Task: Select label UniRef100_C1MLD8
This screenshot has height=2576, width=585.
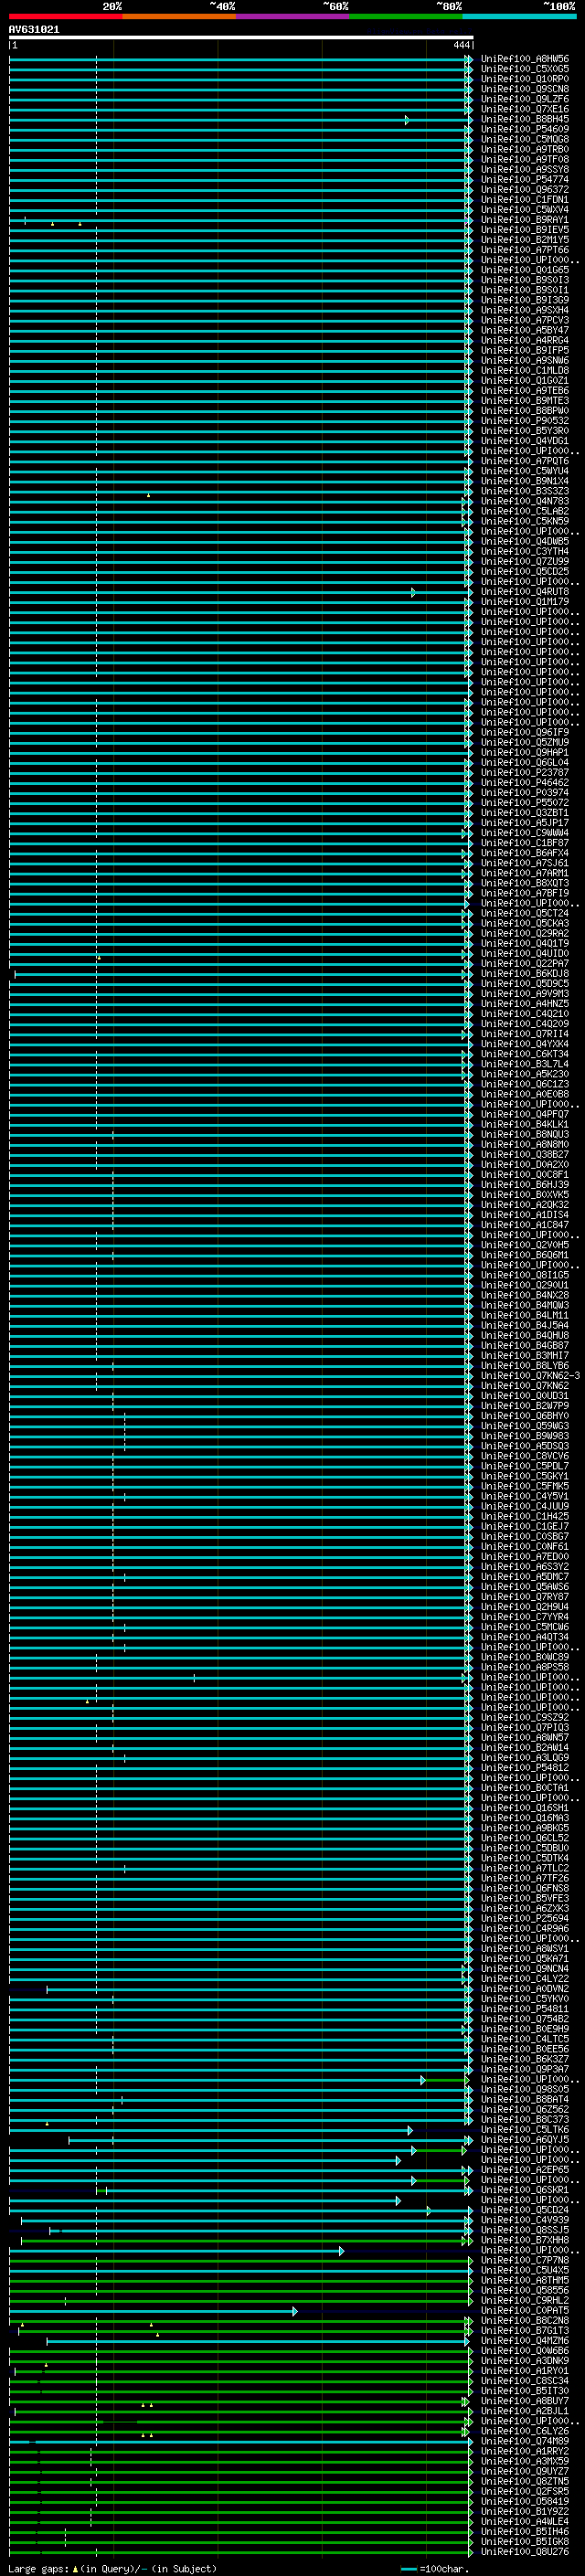Action: [524, 371]
